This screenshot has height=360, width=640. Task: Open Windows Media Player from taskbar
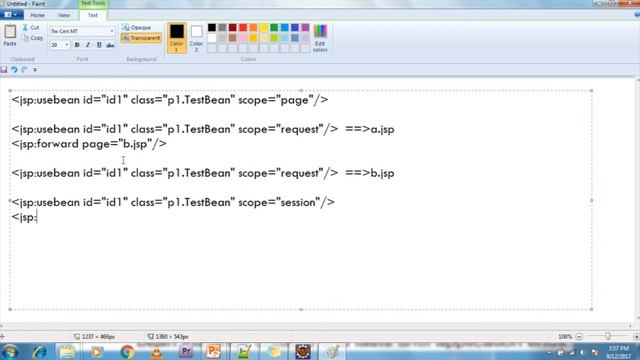click(x=97, y=351)
